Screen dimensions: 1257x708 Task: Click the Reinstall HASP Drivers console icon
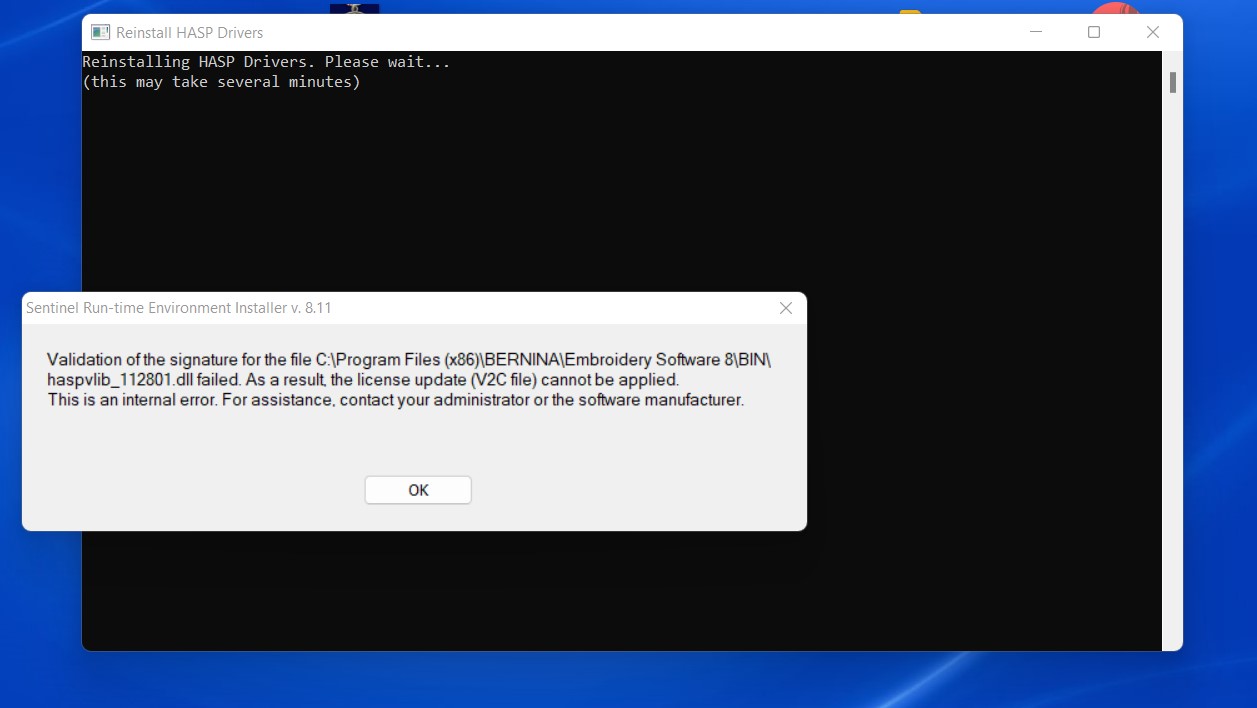pos(100,32)
